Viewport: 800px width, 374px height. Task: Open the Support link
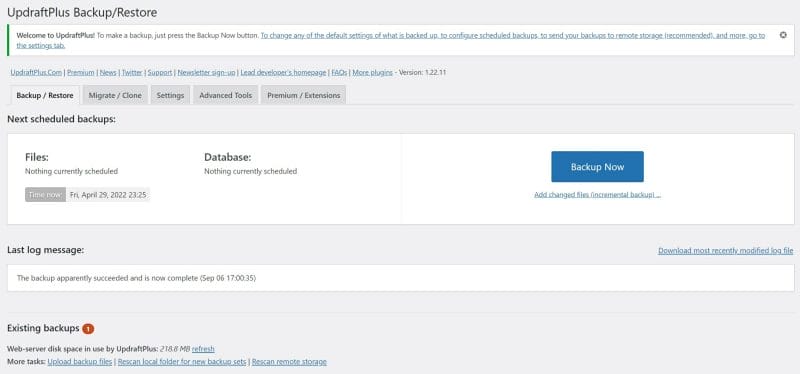click(160, 72)
